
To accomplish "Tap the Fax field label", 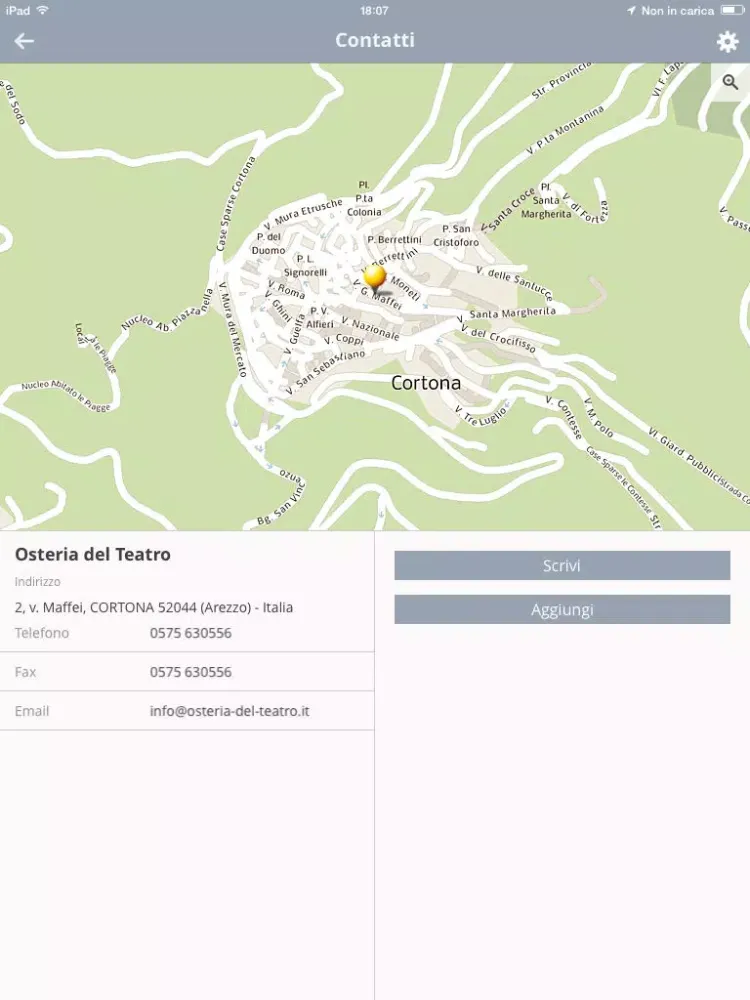I will [x=26, y=672].
